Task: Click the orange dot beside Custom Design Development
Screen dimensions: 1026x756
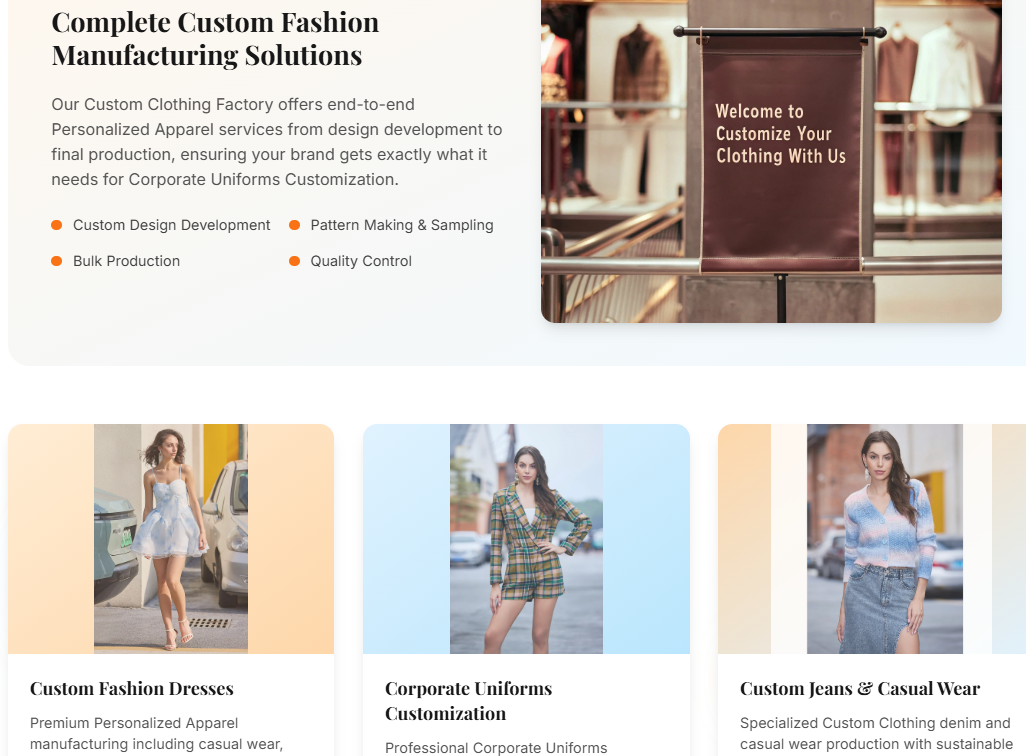Action: (57, 225)
